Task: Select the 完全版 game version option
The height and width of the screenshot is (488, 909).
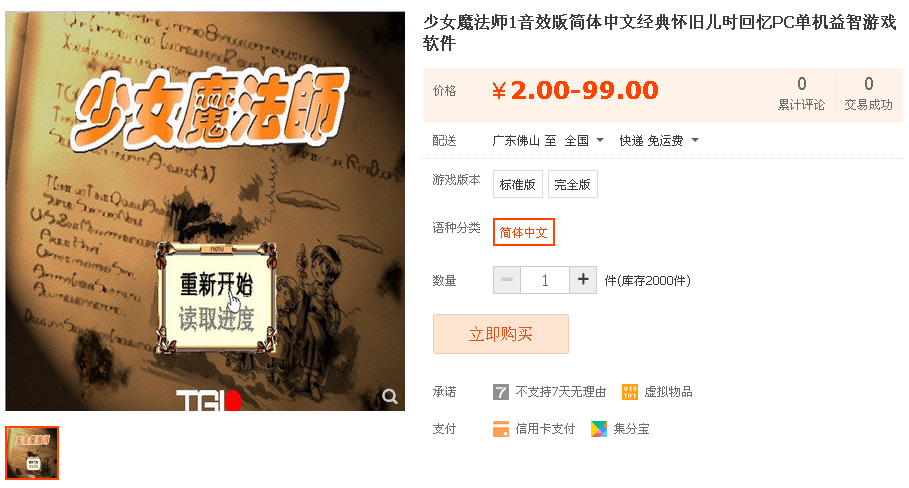Action: (x=572, y=184)
